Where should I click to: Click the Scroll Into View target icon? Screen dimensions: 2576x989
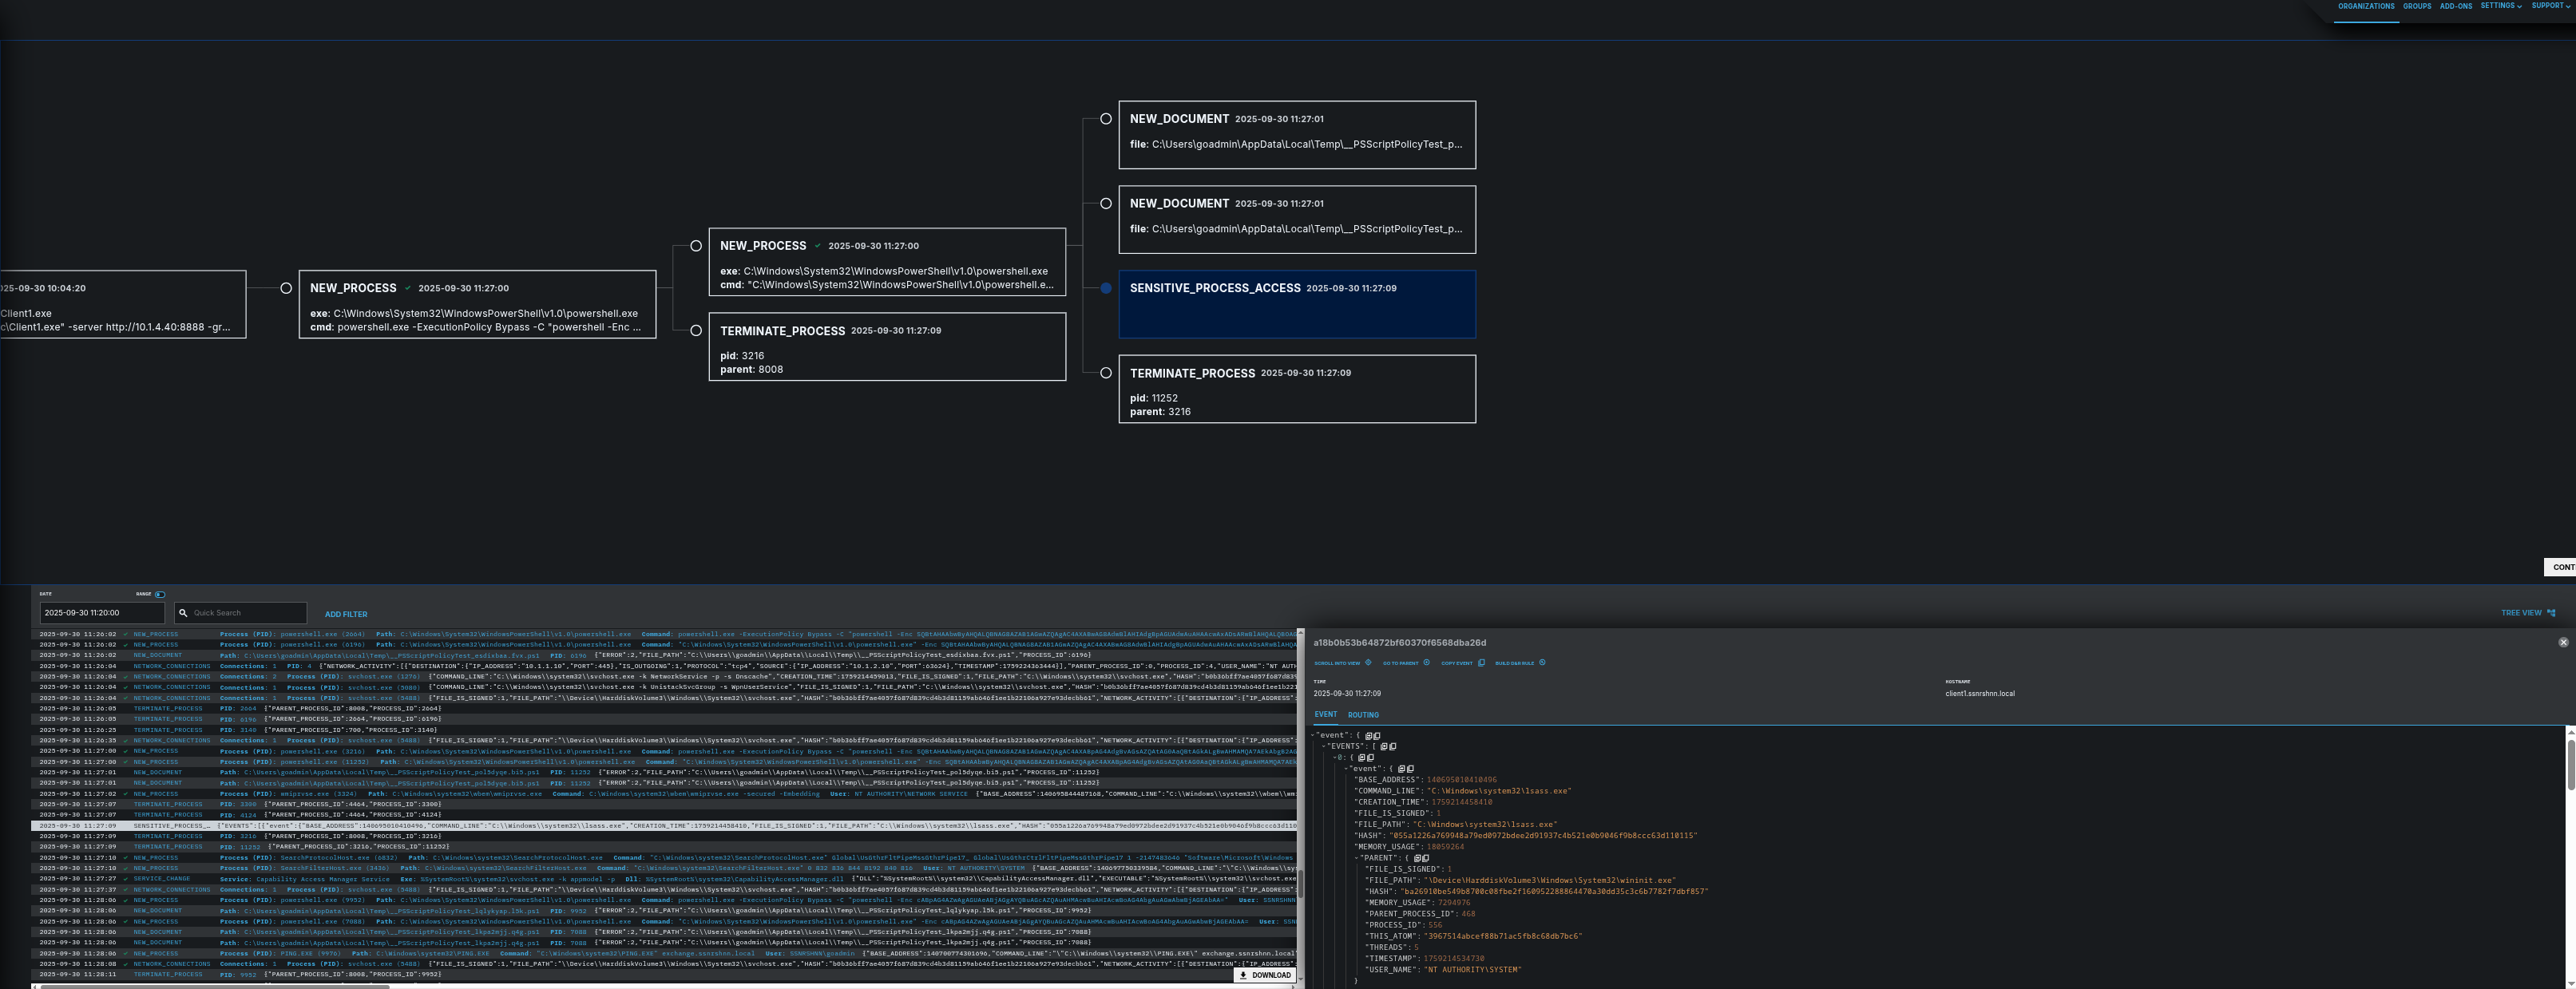pos(1368,662)
